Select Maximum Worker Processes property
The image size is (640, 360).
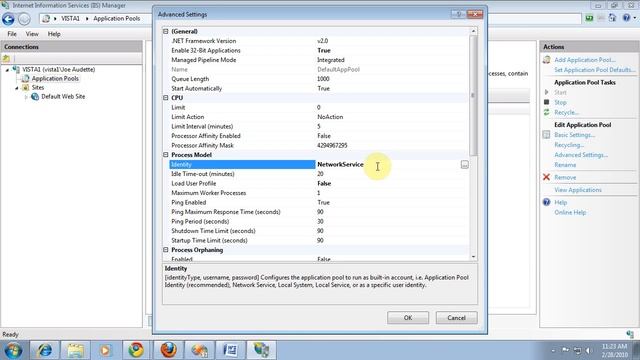319,193
